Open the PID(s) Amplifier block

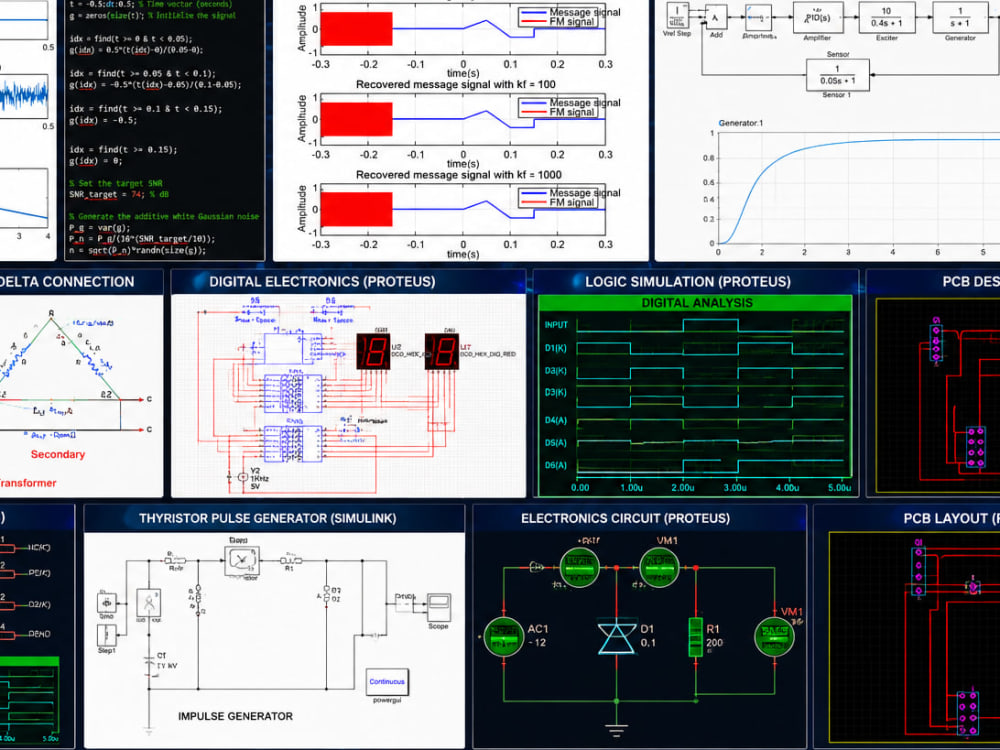pos(818,17)
